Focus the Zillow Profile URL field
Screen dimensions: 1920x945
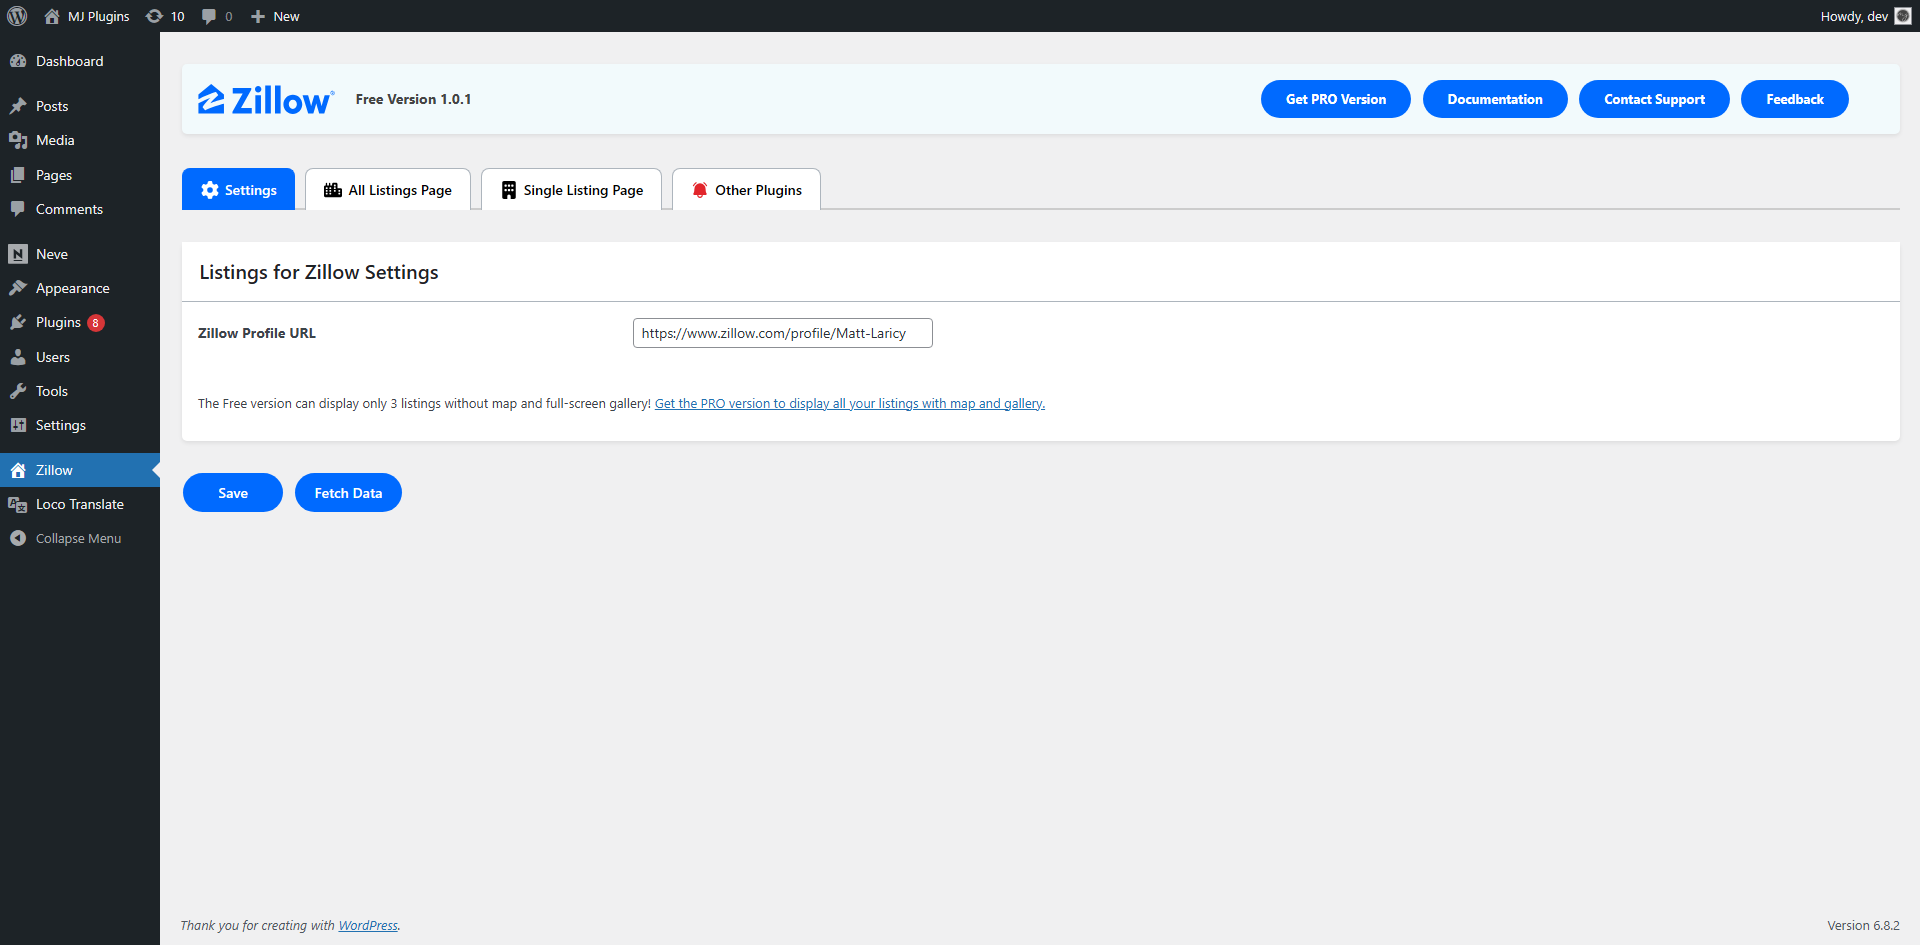pyautogui.click(x=783, y=333)
